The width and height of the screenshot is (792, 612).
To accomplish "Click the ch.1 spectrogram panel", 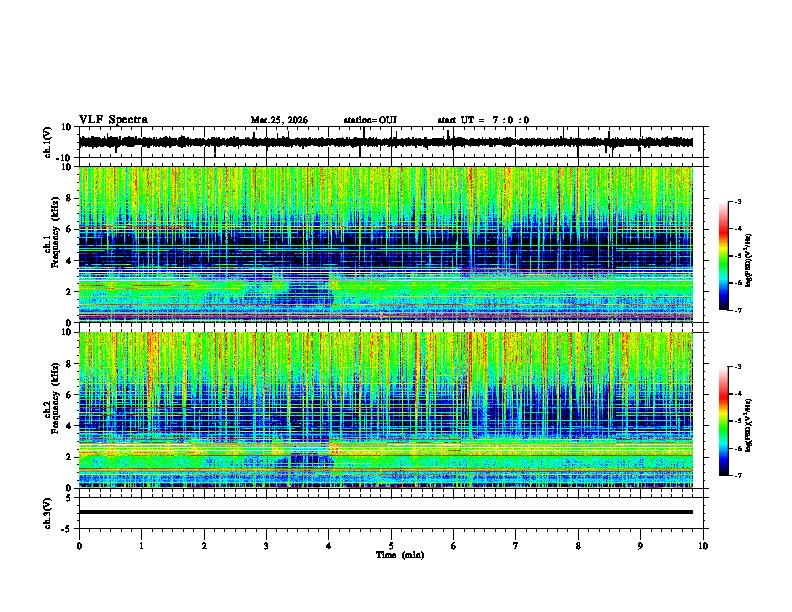I will click(x=386, y=244).
